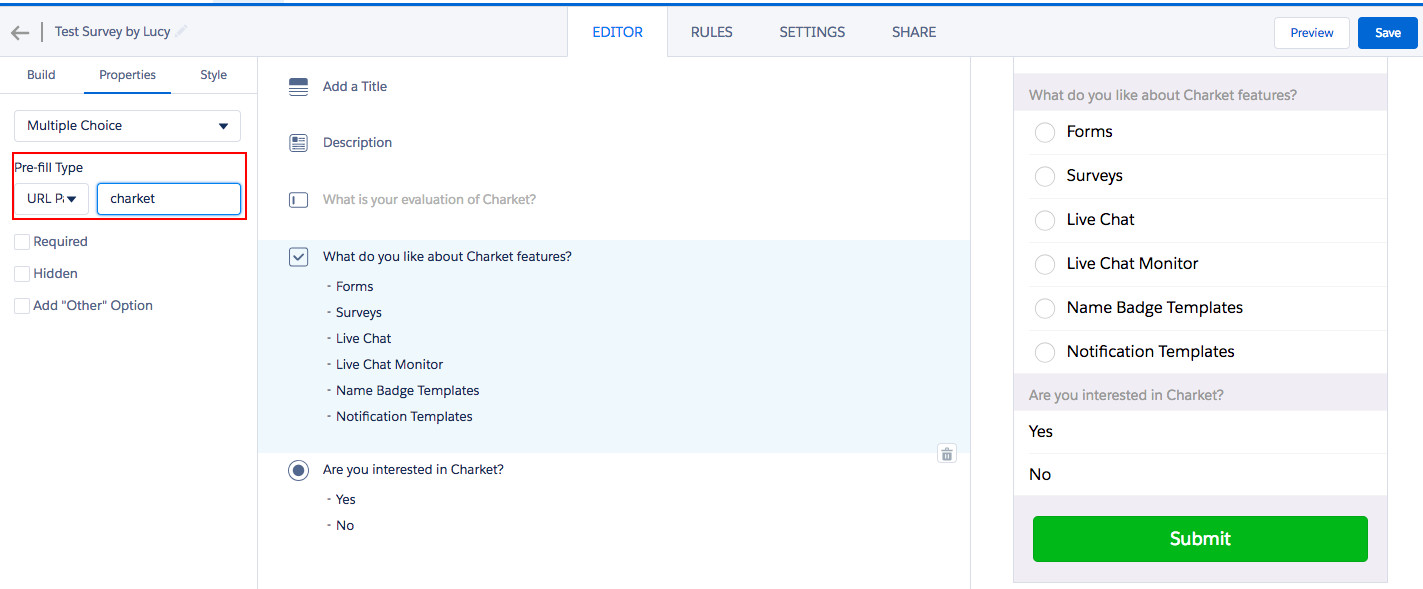The image size is (1423, 589).
Task: Click the green Submit button
Action: [1199, 539]
